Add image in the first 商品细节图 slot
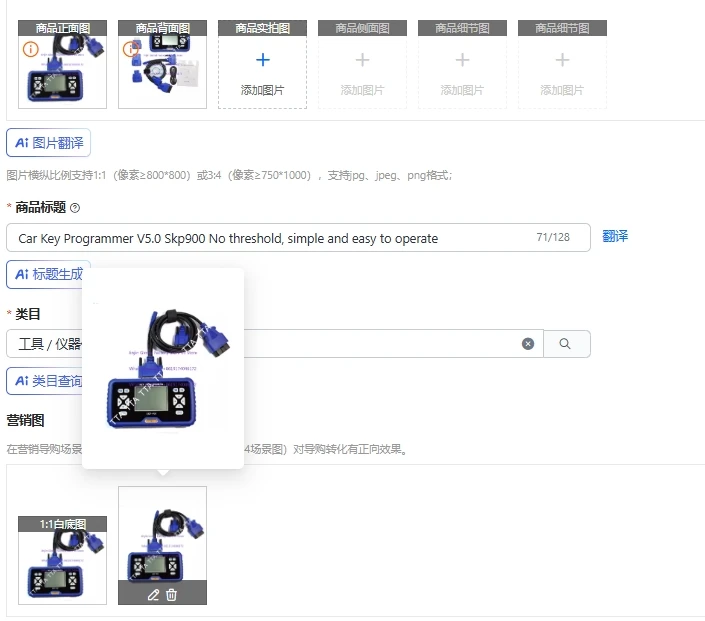The image size is (705, 621). click(462, 64)
